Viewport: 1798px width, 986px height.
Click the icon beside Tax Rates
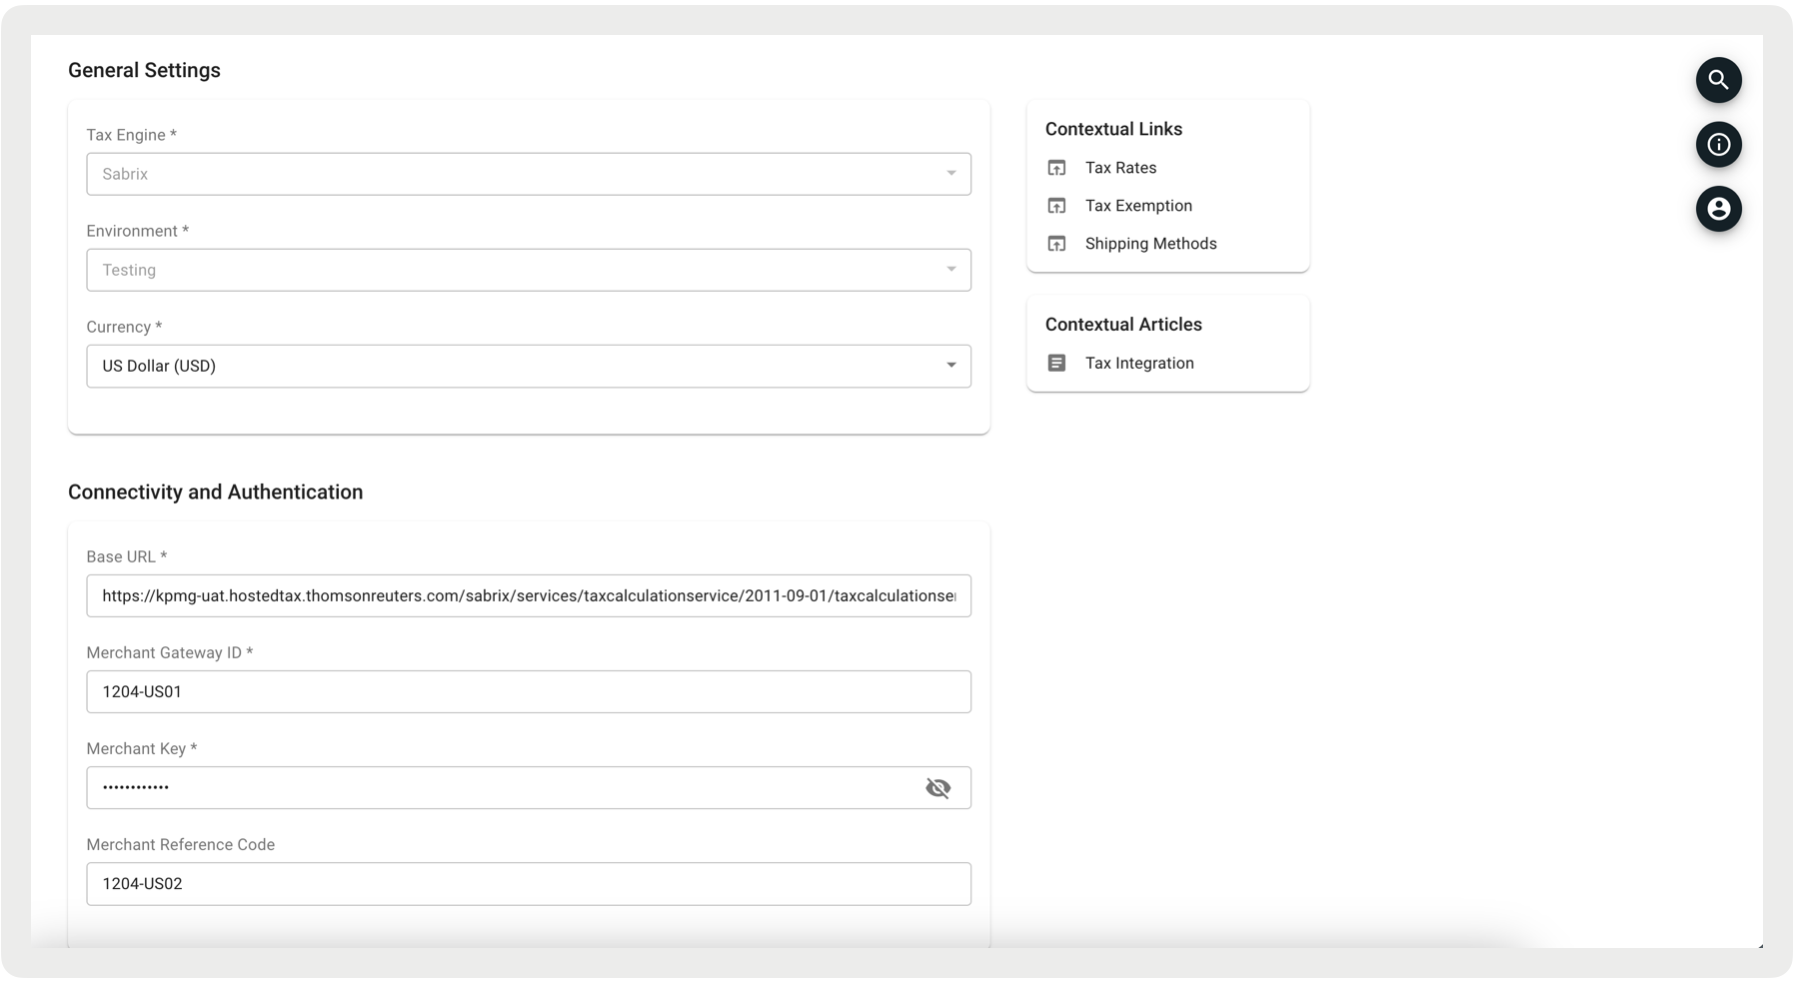tap(1056, 168)
